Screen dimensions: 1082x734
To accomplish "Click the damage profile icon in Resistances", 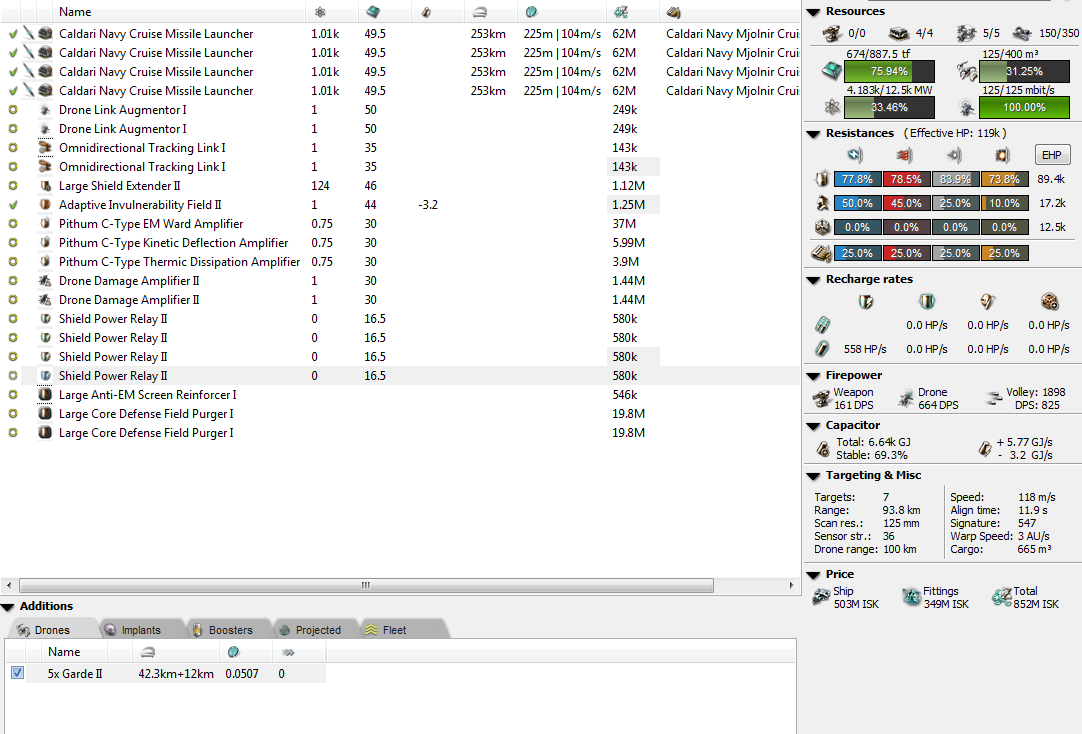I will click(x=821, y=253).
